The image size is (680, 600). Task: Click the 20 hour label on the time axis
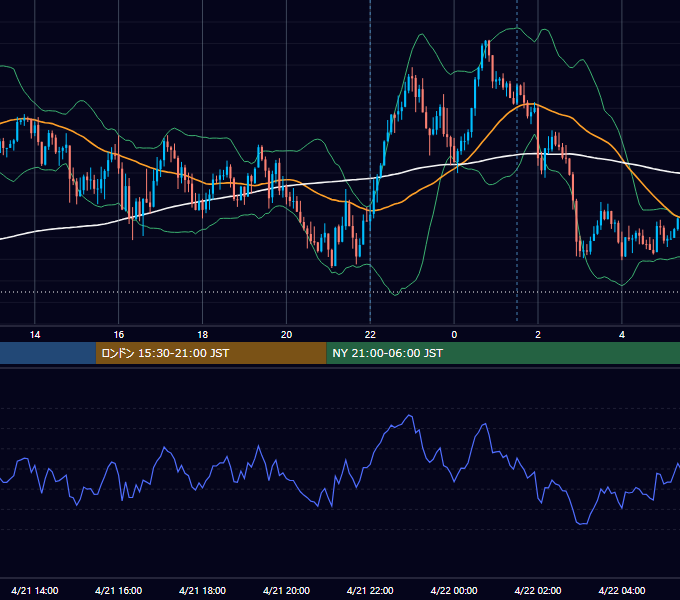[x=286, y=335]
